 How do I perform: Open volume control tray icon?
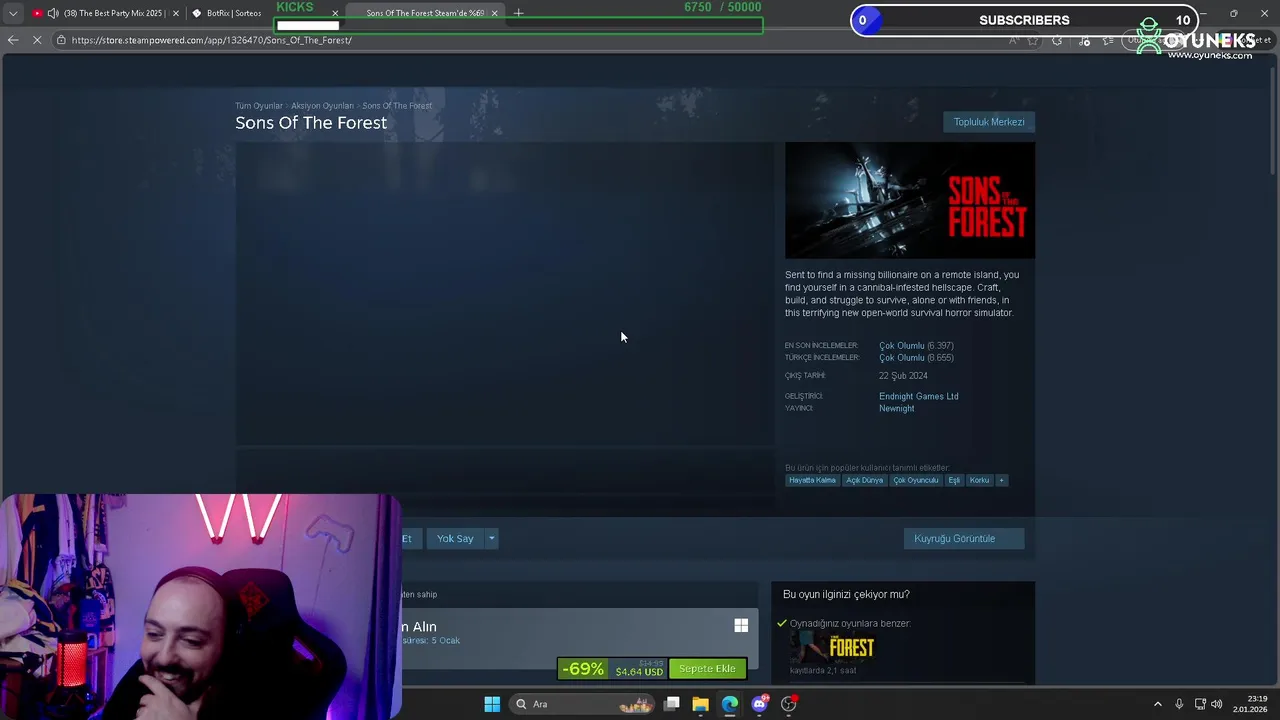(1217, 704)
